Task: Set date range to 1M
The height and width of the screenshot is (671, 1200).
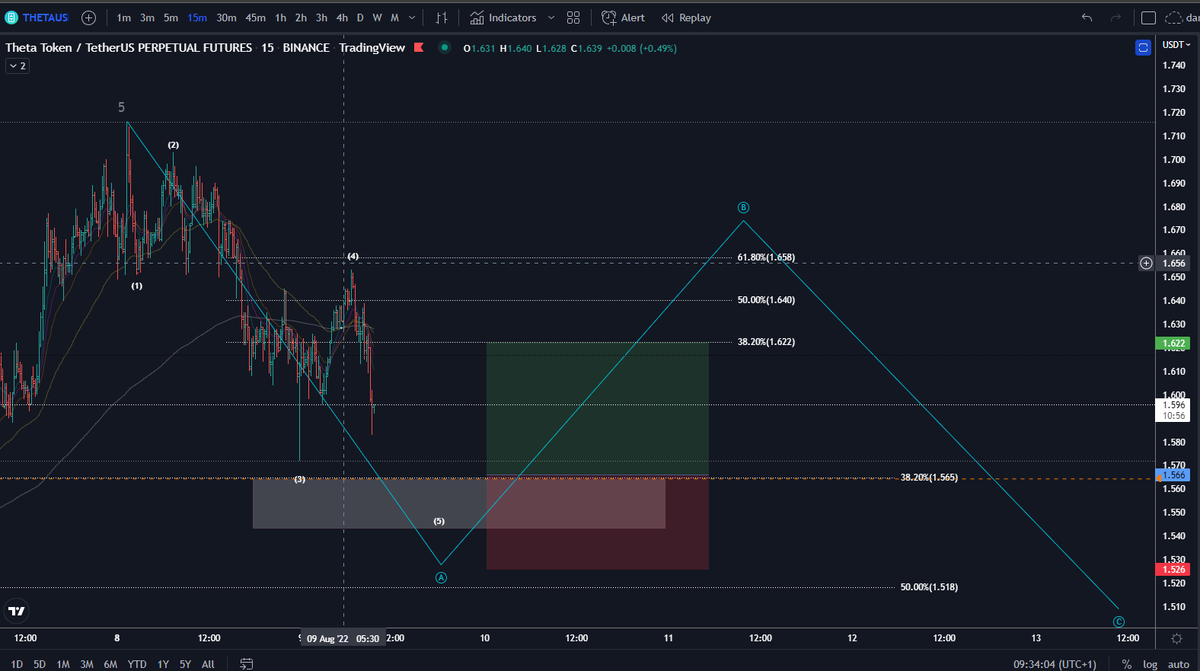Action: click(63, 663)
